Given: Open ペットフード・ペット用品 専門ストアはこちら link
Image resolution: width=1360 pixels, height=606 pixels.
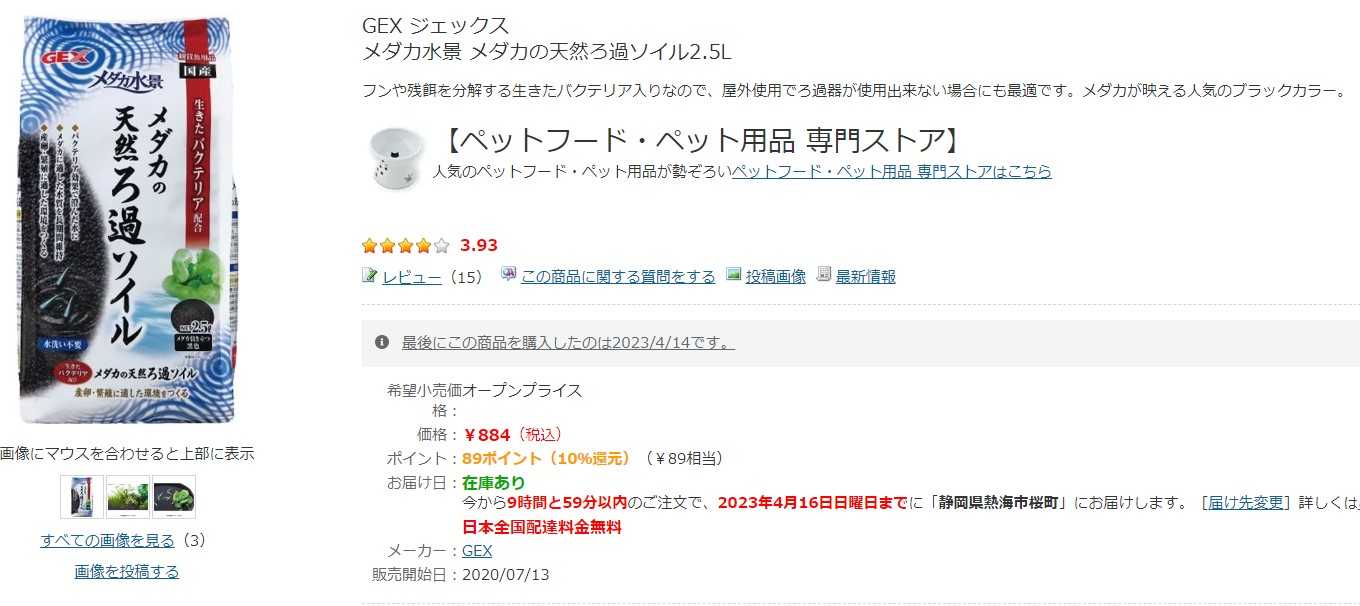Looking at the screenshot, I should [891, 171].
